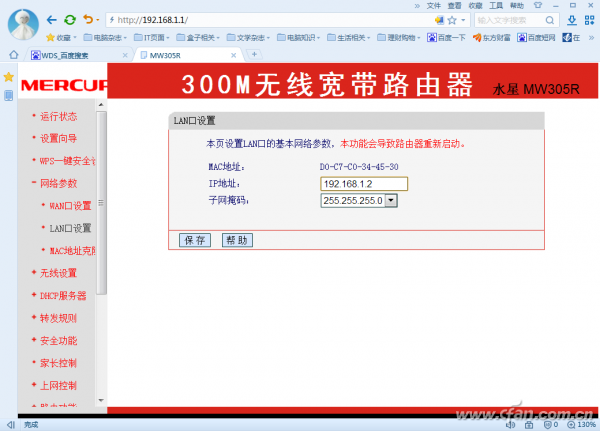Open downloads with the download arrow icon
Screen dimensions: 600x431
[x=572, y=20]
